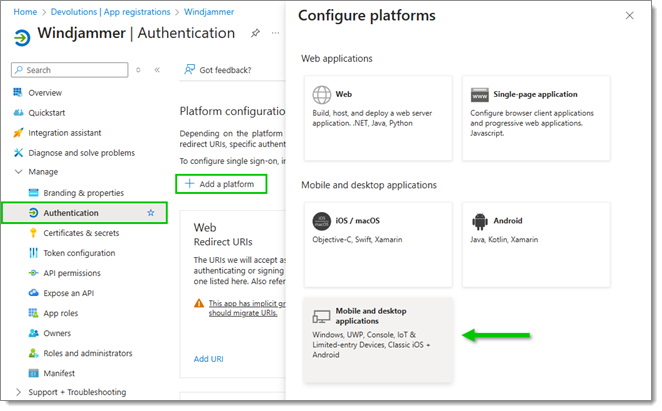Click Add a platform
The width and height of the screenshot is (662, 411).
click(221, 184)
